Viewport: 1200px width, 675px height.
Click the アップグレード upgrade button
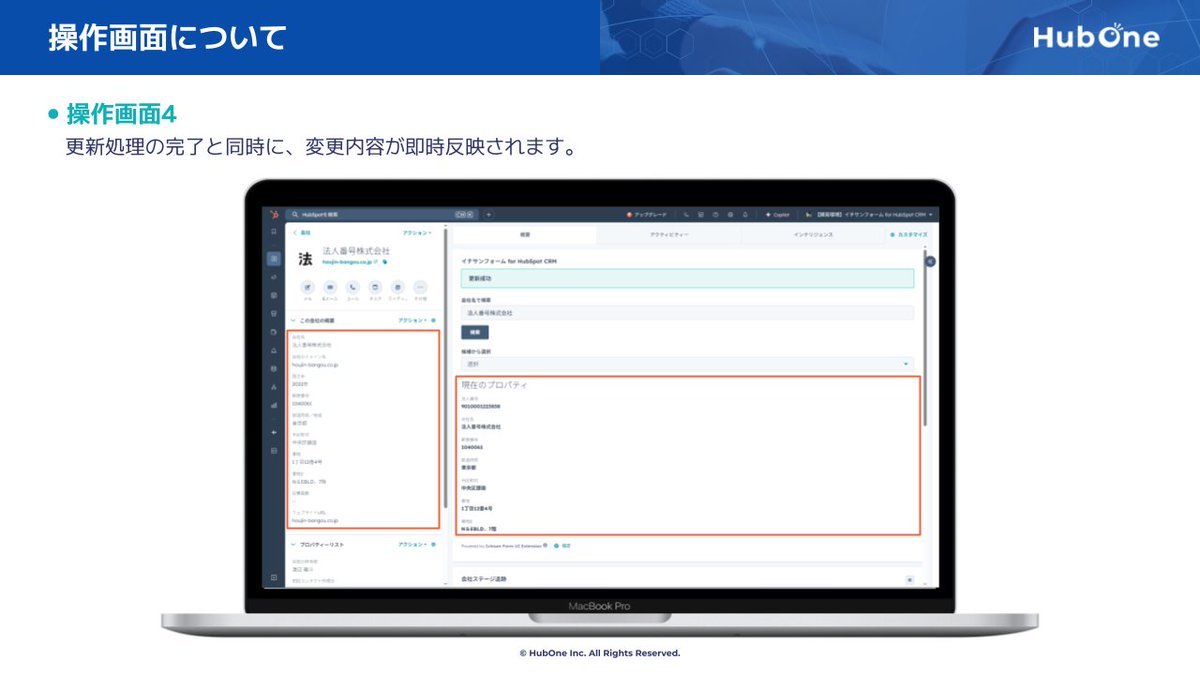point(648,214)
